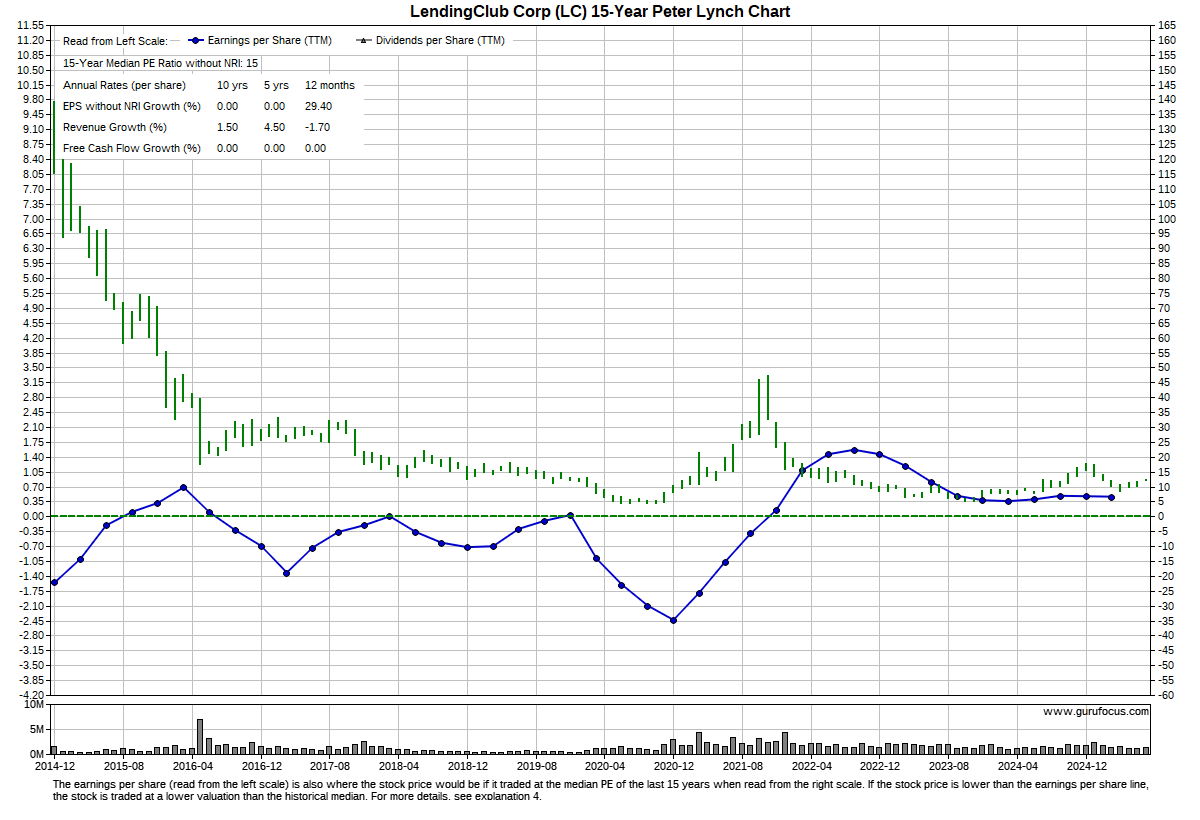Click the -60 label on right axis
Viewport: 1200px width, 820px height.
click(x=1167, y=695)
